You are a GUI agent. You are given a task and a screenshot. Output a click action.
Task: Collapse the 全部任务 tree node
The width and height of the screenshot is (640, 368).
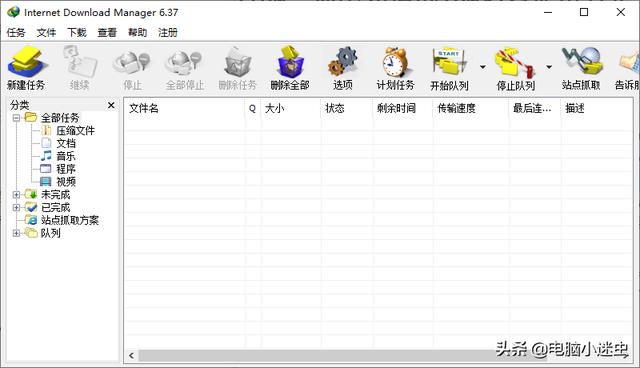point(16,118)
